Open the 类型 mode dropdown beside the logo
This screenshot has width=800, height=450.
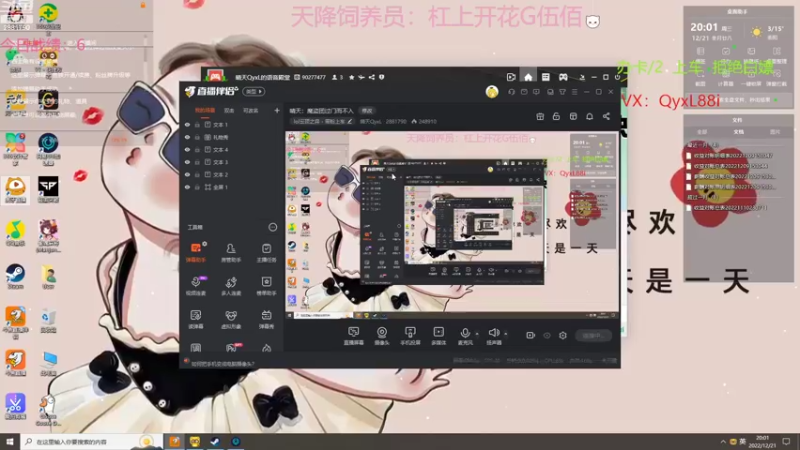point(253,92)
